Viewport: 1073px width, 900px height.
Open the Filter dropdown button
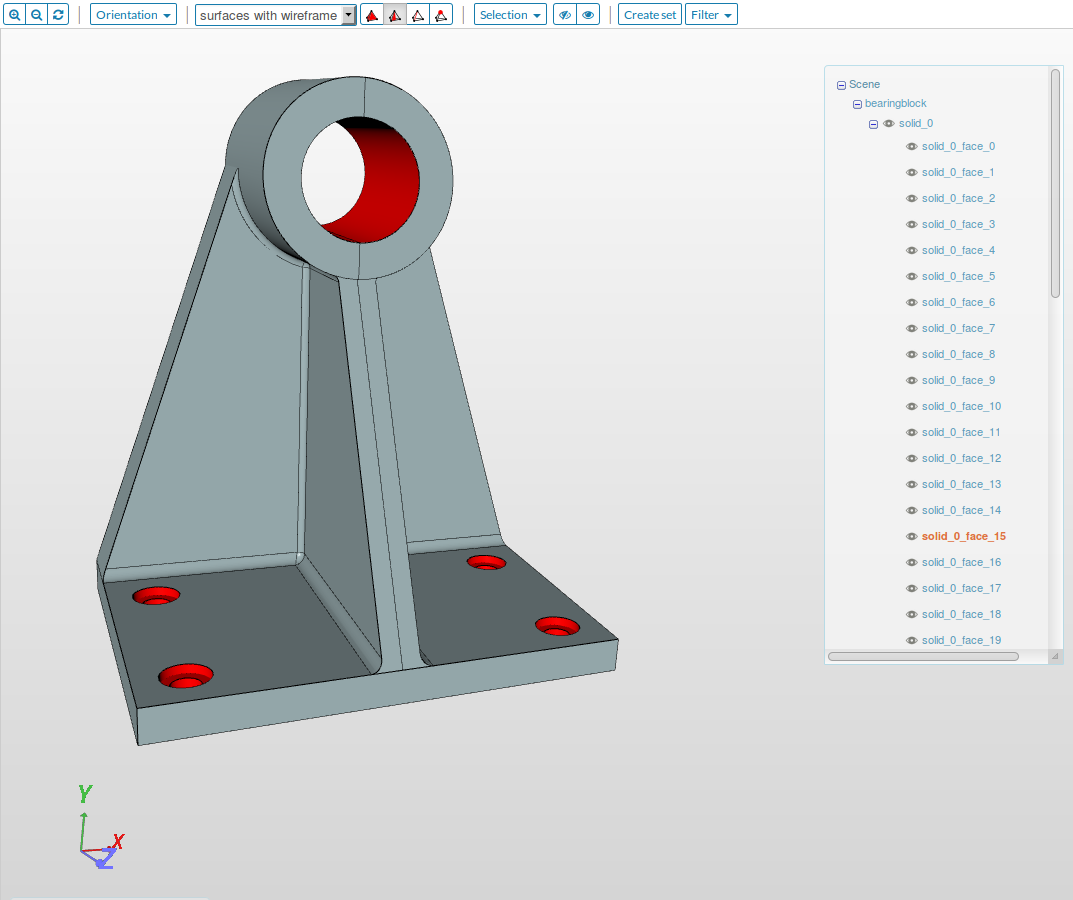711,15
